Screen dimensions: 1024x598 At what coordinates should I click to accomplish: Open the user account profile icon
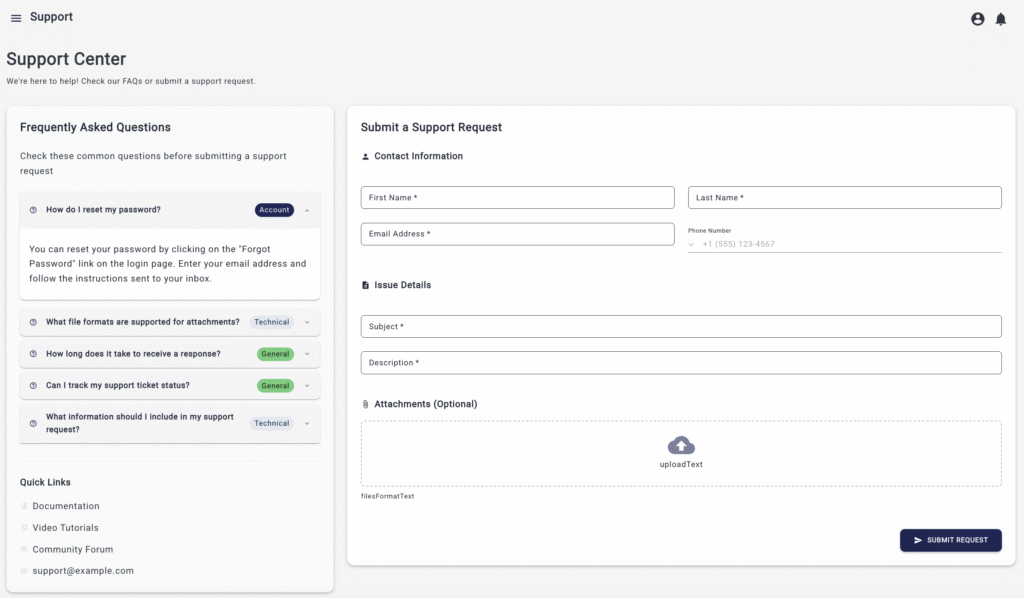(978, 19)
